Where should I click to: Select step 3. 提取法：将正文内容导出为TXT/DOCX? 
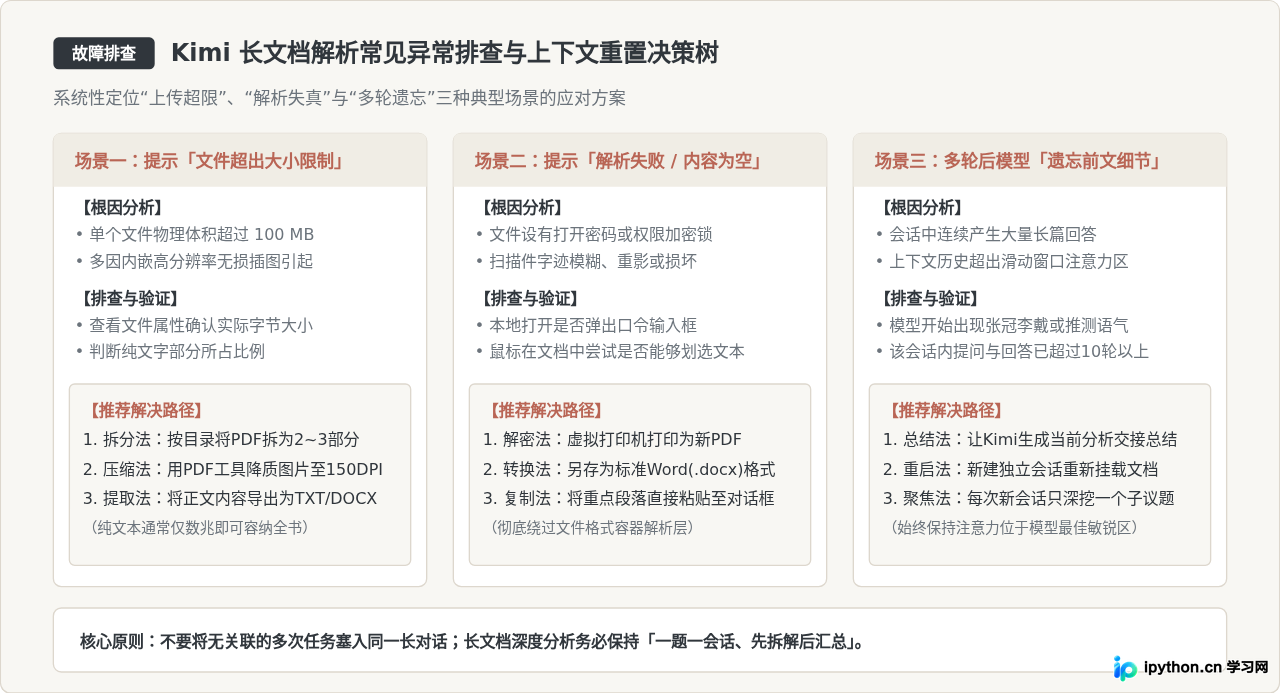(230, 498)
